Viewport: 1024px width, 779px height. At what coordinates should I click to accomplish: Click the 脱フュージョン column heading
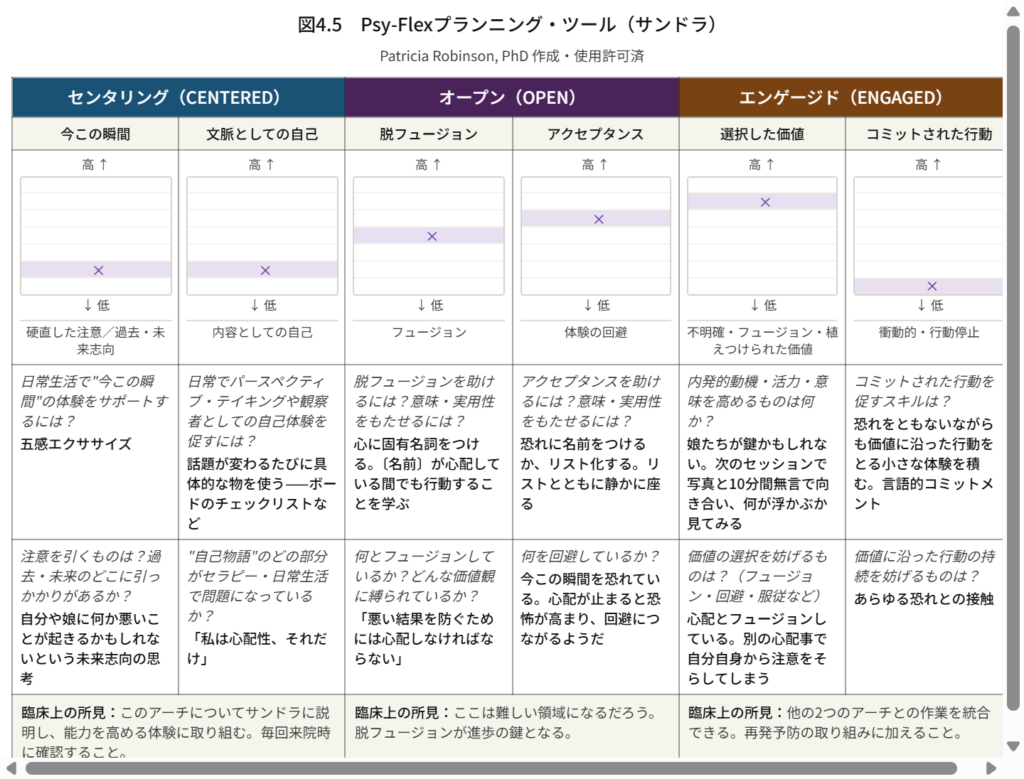[x=429, y=133]
